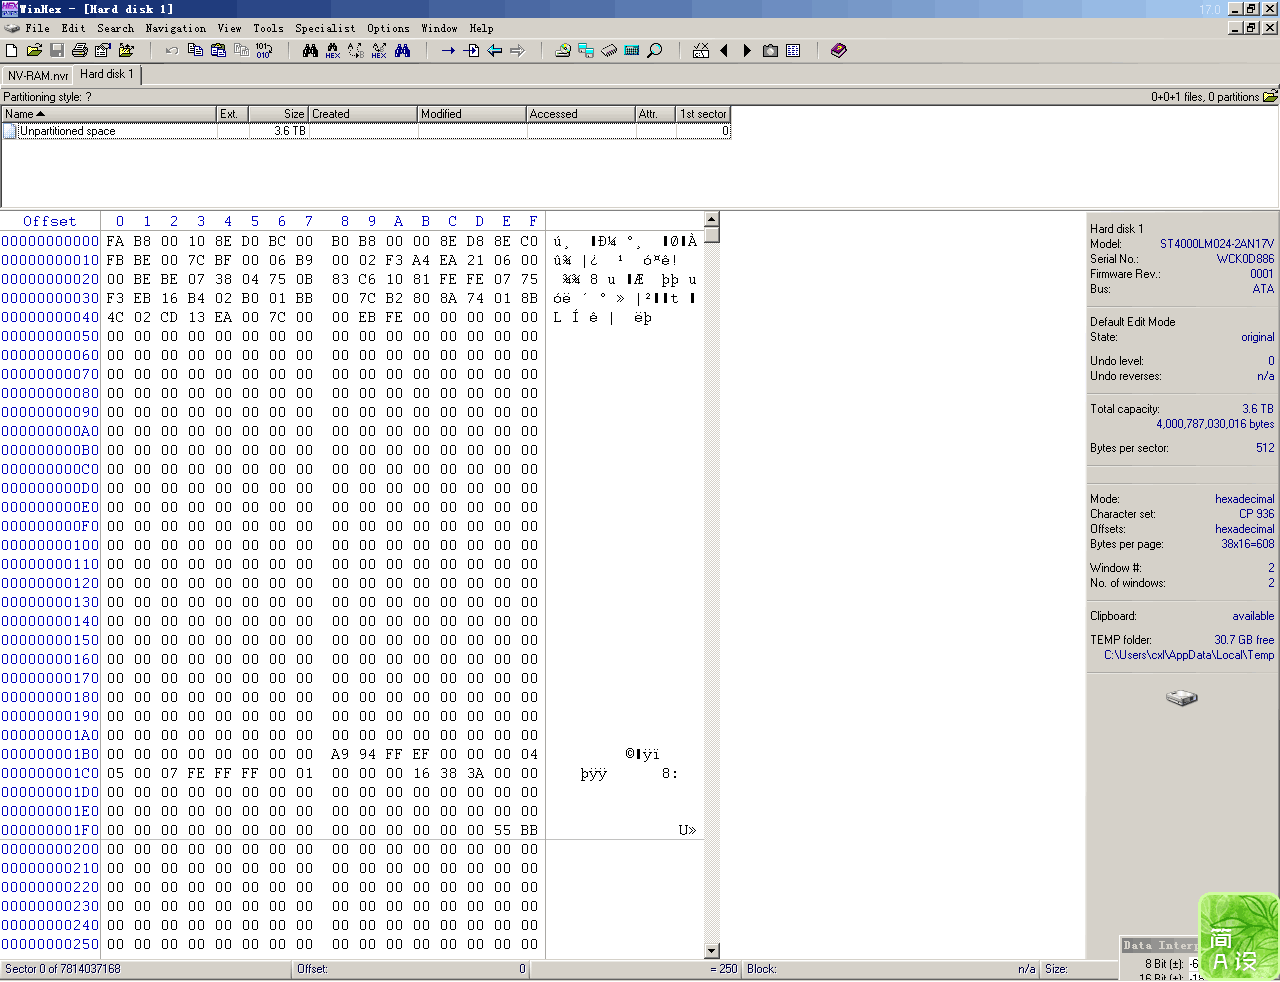This screenshot has height=982, width=1280.
Task: Click the Find Text binoculars icon
Action: pyautogui.click(x=310, y=50)
